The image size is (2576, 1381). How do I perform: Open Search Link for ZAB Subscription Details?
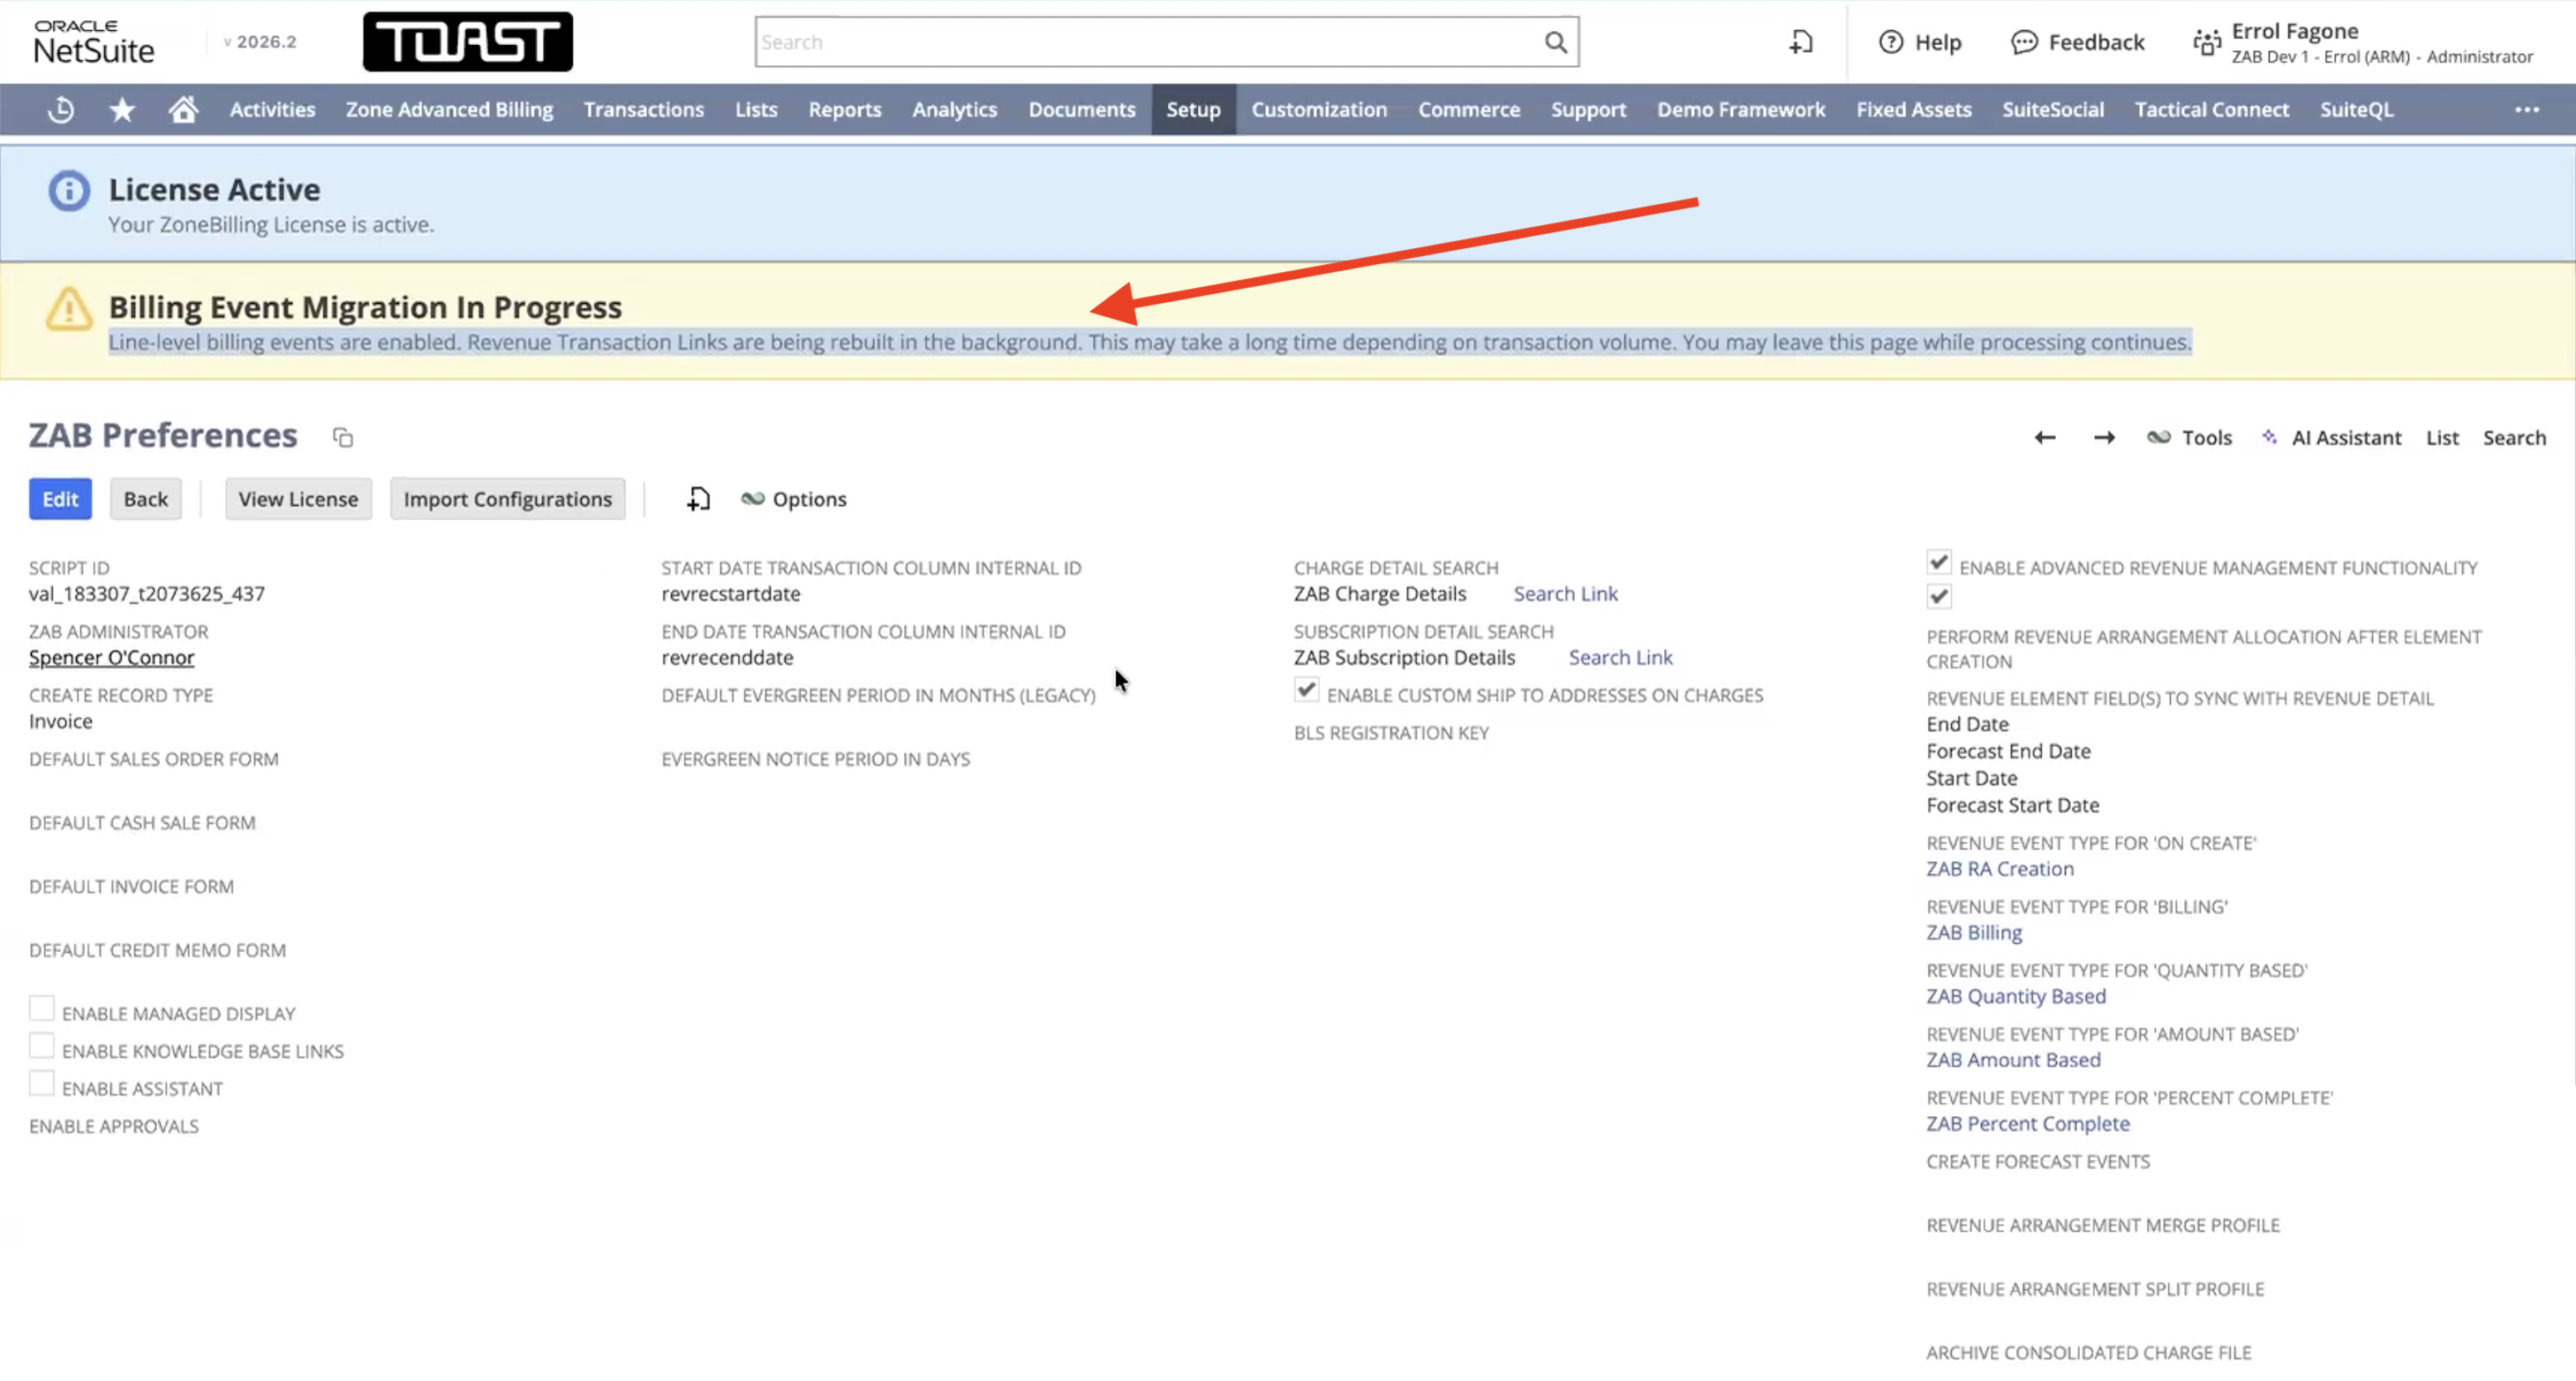pyautogui.click(x=1620, y=657)
